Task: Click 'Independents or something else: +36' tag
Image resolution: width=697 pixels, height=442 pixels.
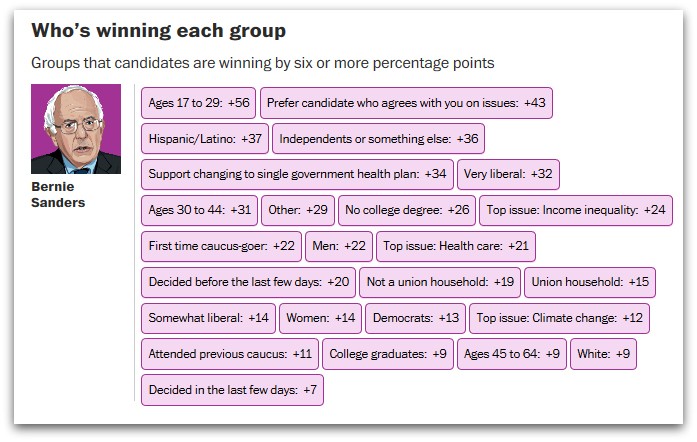Action: click(x=378, y=139)
